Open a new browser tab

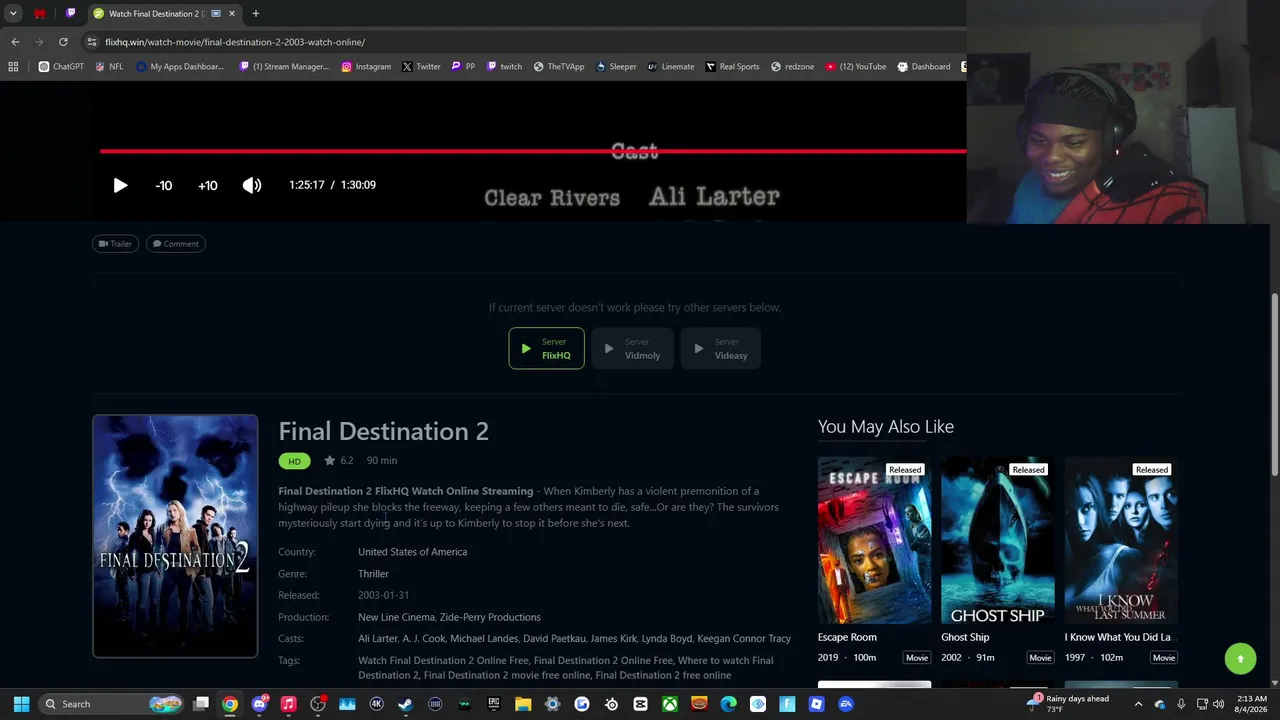(255, 14)
